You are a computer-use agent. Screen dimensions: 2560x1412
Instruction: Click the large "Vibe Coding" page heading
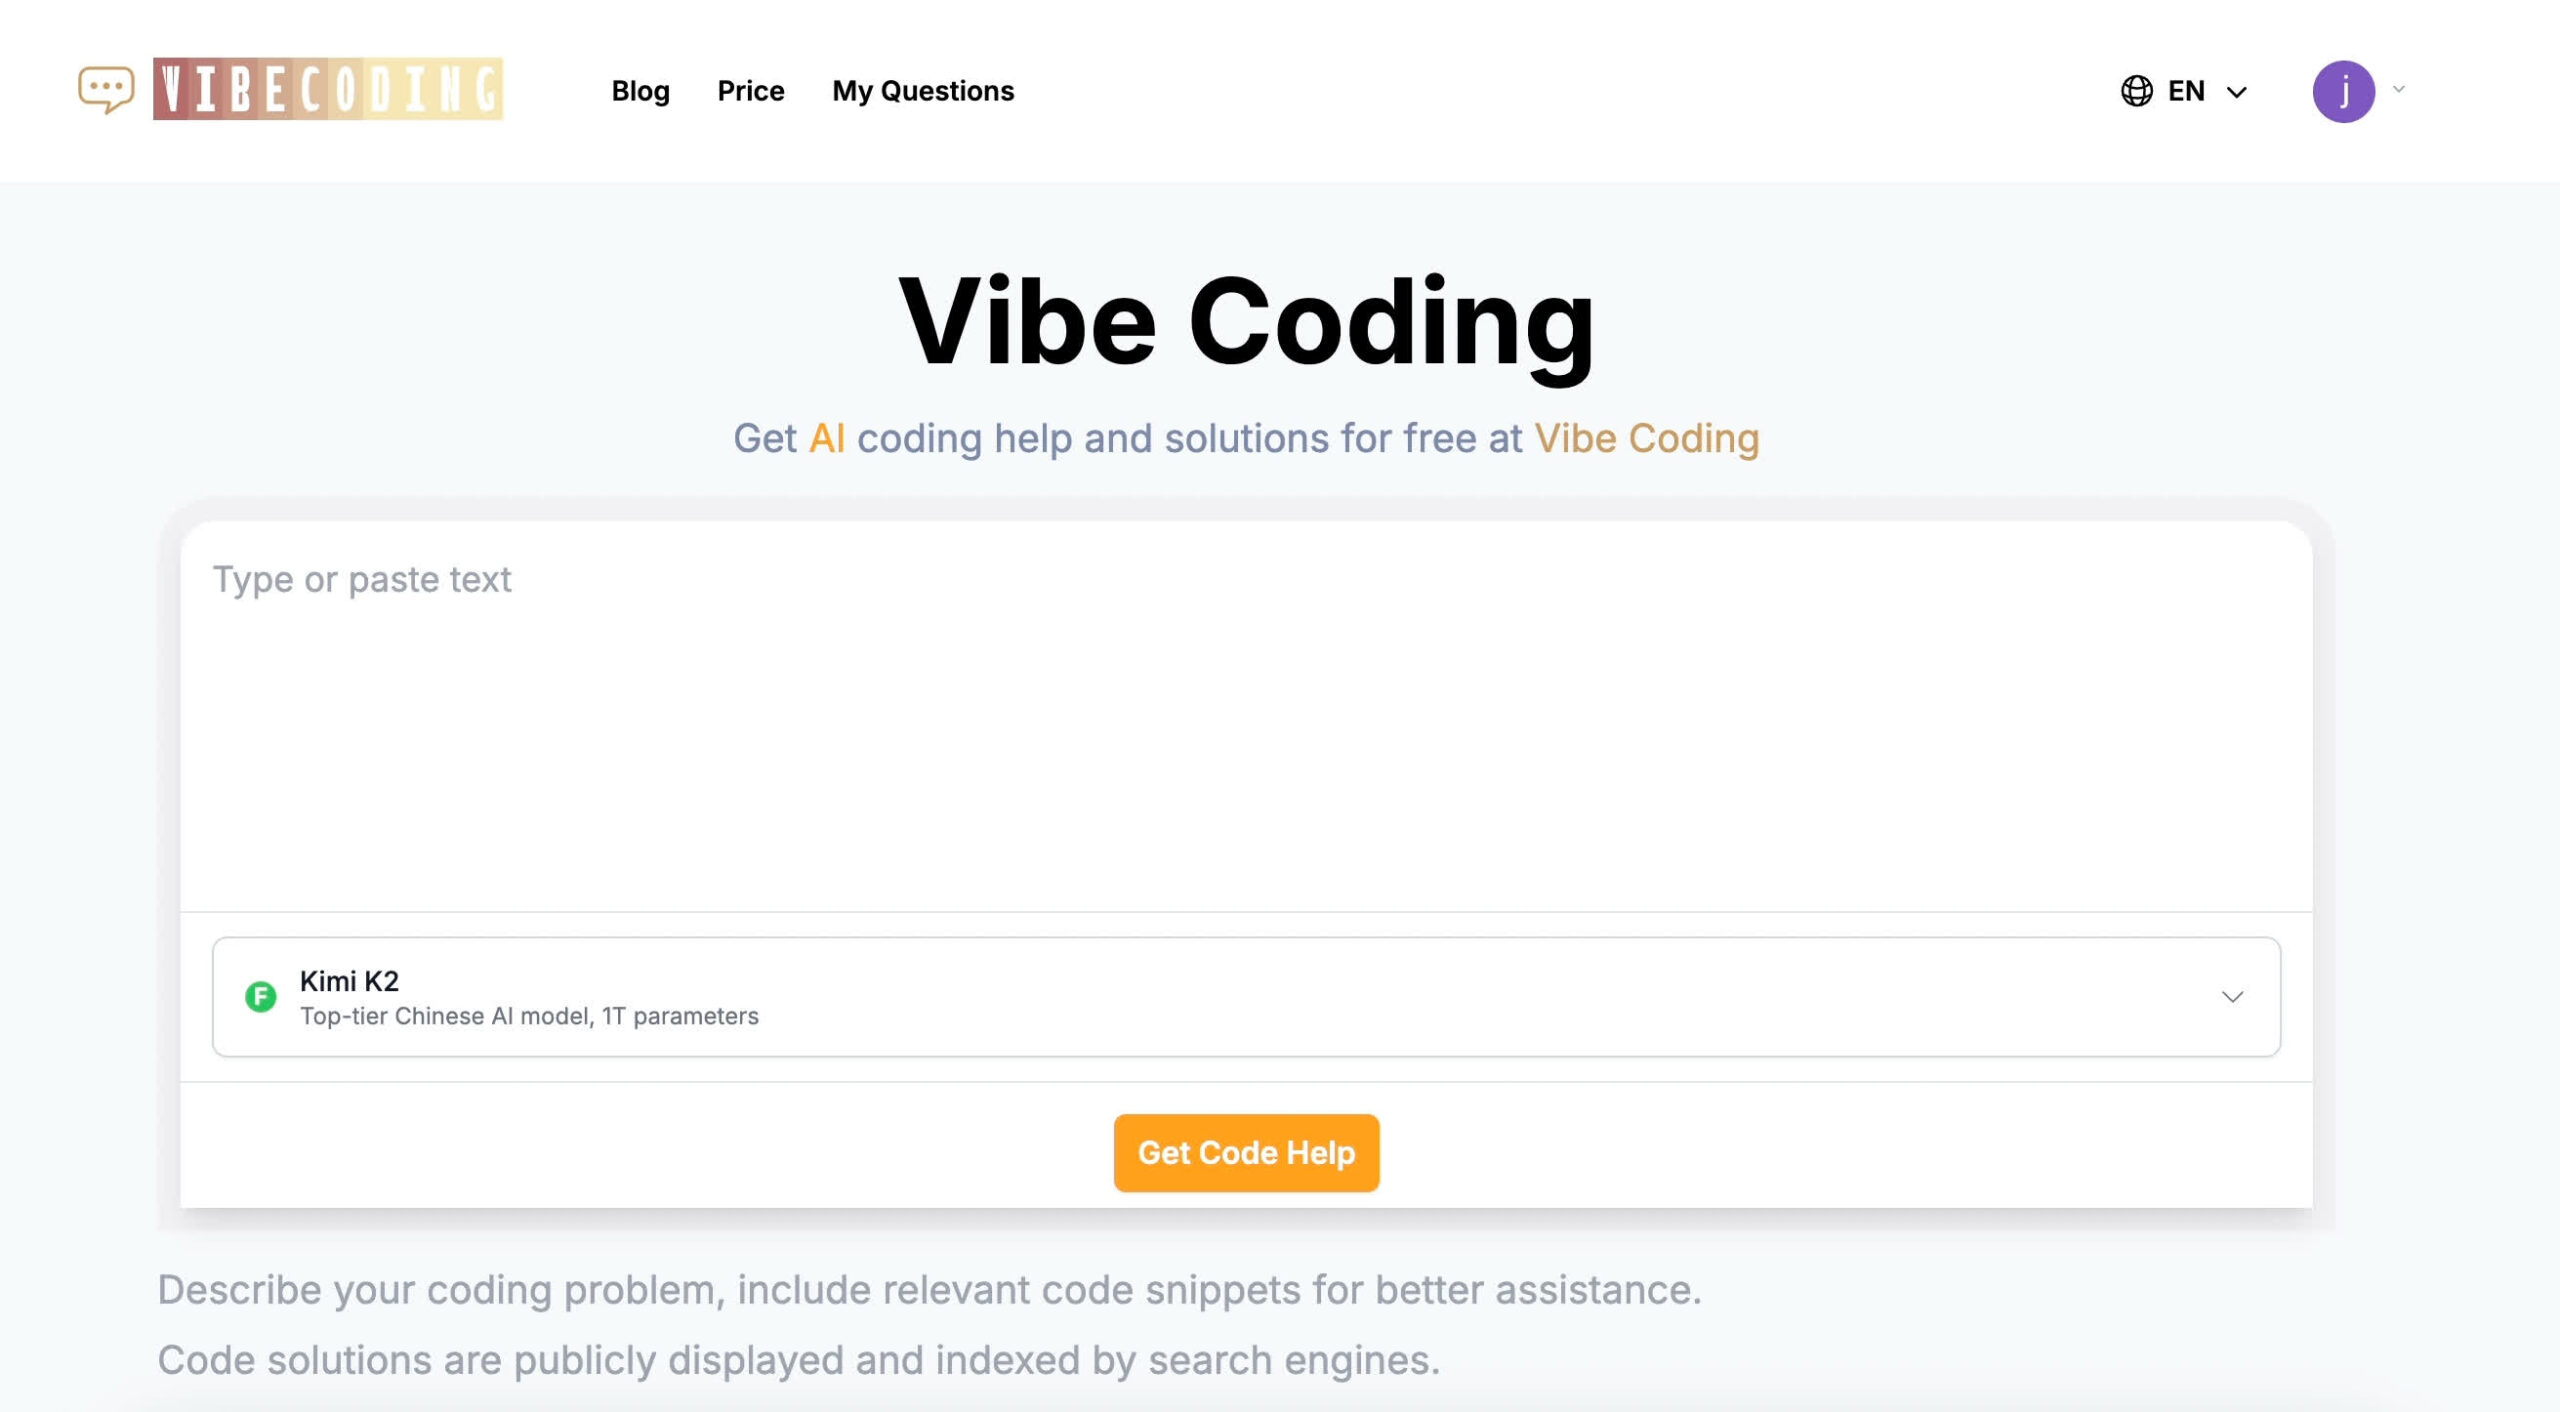(x=1246, y=322)
